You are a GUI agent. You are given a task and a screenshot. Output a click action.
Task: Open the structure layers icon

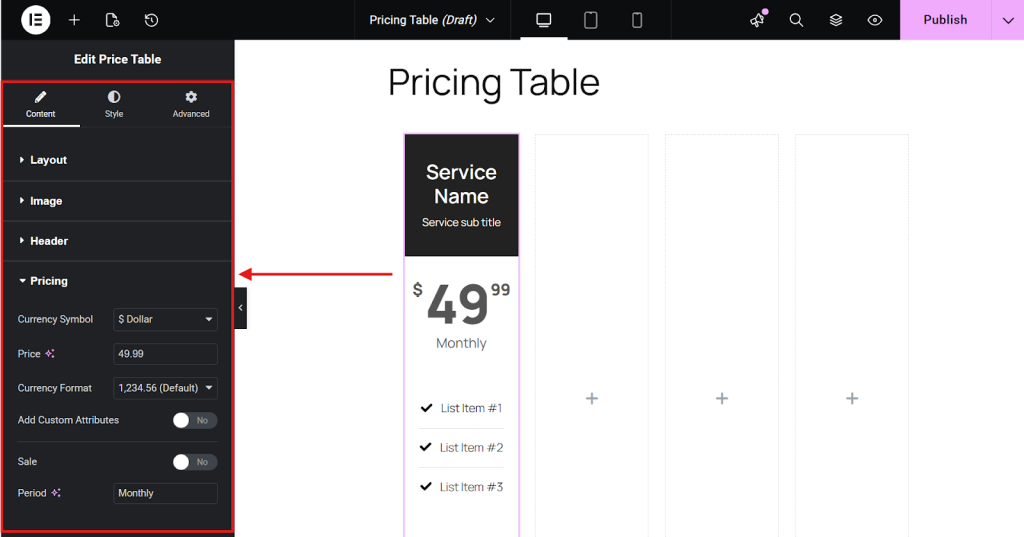[x=835, y=20]
